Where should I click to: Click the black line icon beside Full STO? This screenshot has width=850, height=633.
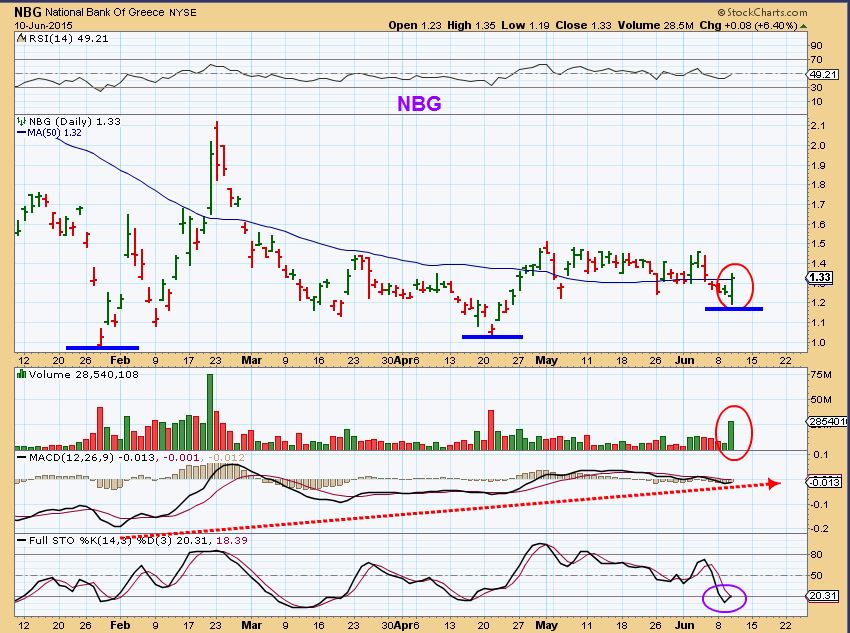[x=22, y=540]
